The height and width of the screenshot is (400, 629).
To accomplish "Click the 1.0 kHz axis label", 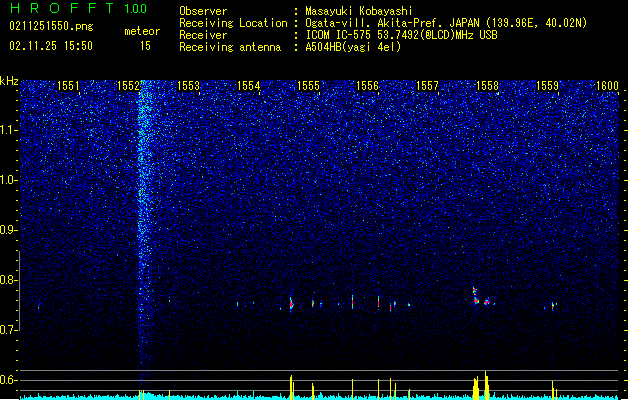I will coord(9,180).
